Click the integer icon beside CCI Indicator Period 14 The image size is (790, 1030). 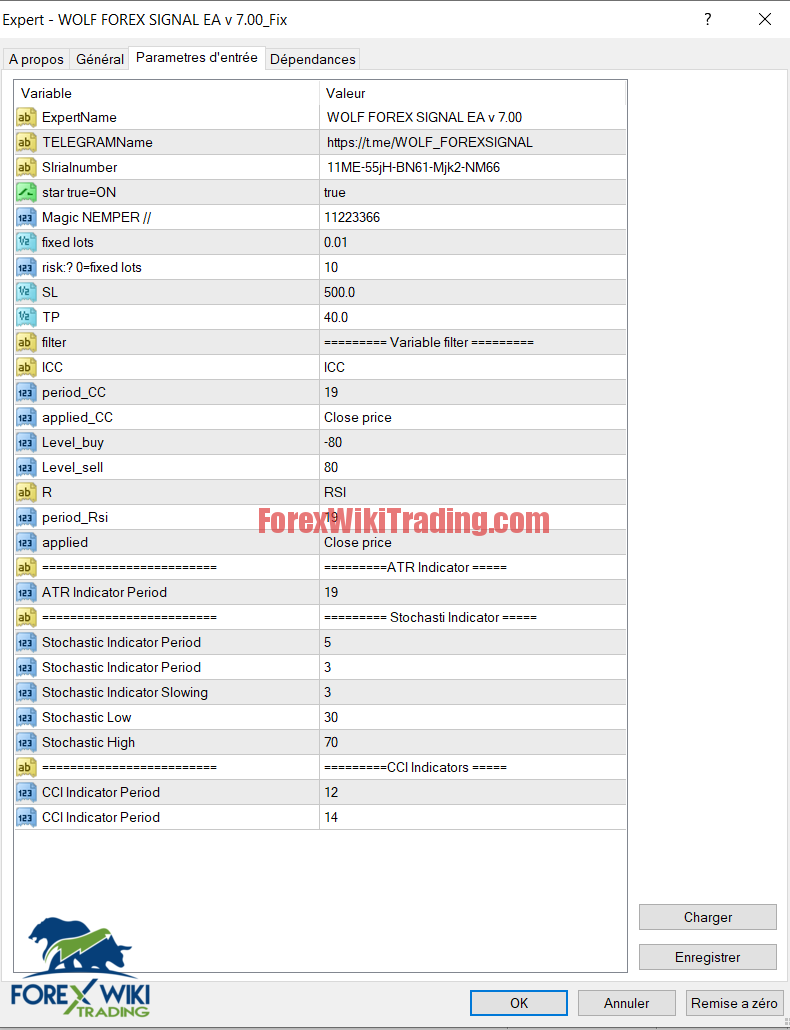26,818
